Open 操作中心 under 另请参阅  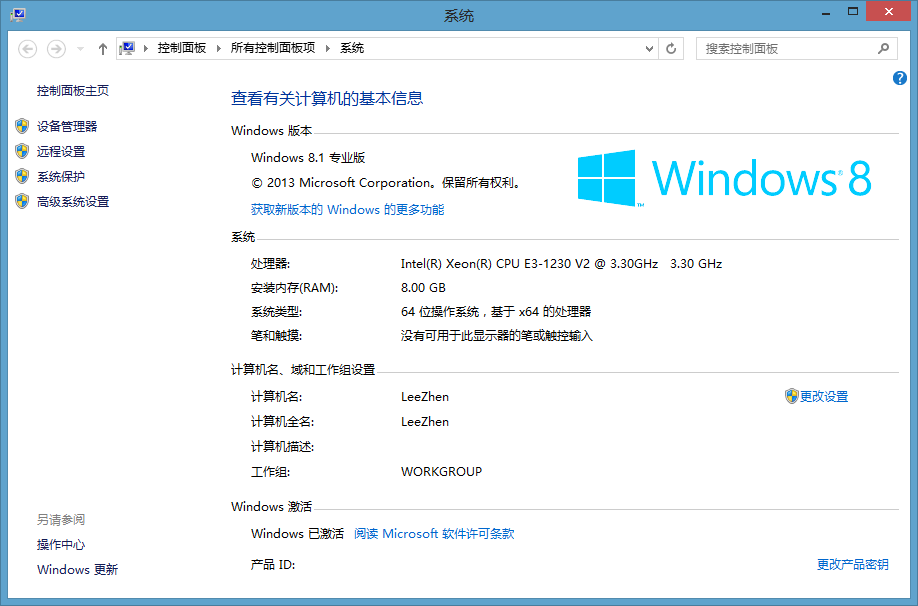(61, 545)
